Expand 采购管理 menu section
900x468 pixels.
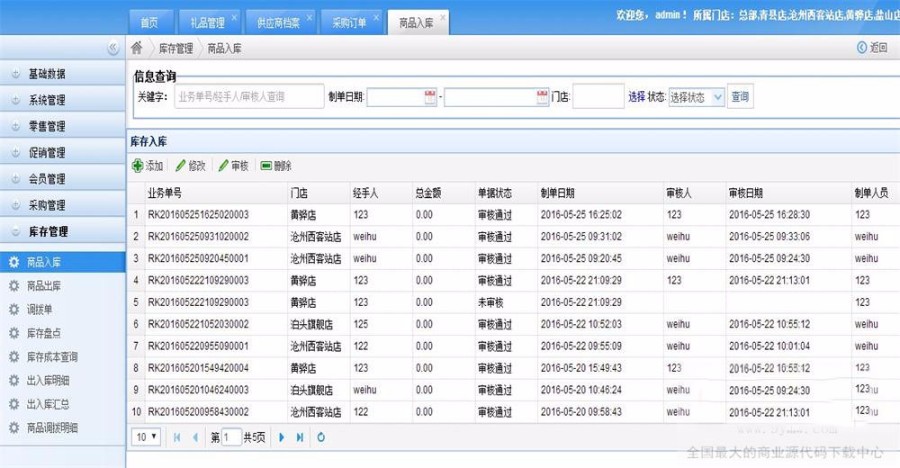tap(63, 205)
